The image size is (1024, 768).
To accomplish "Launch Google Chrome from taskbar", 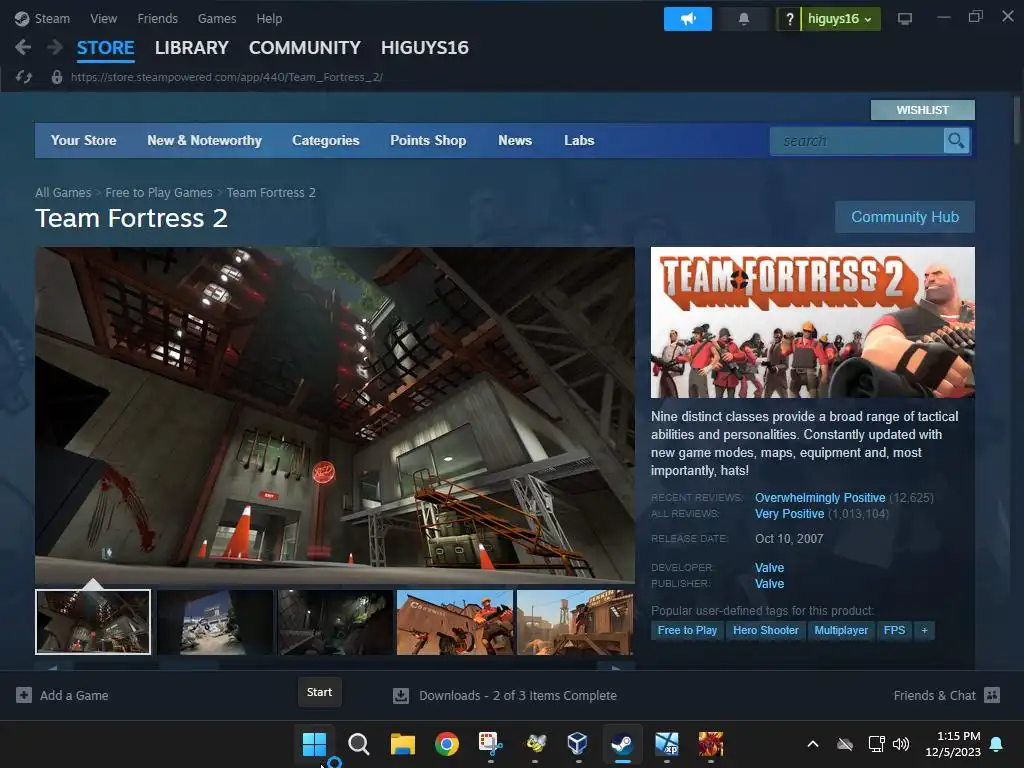I will point(447,744).
